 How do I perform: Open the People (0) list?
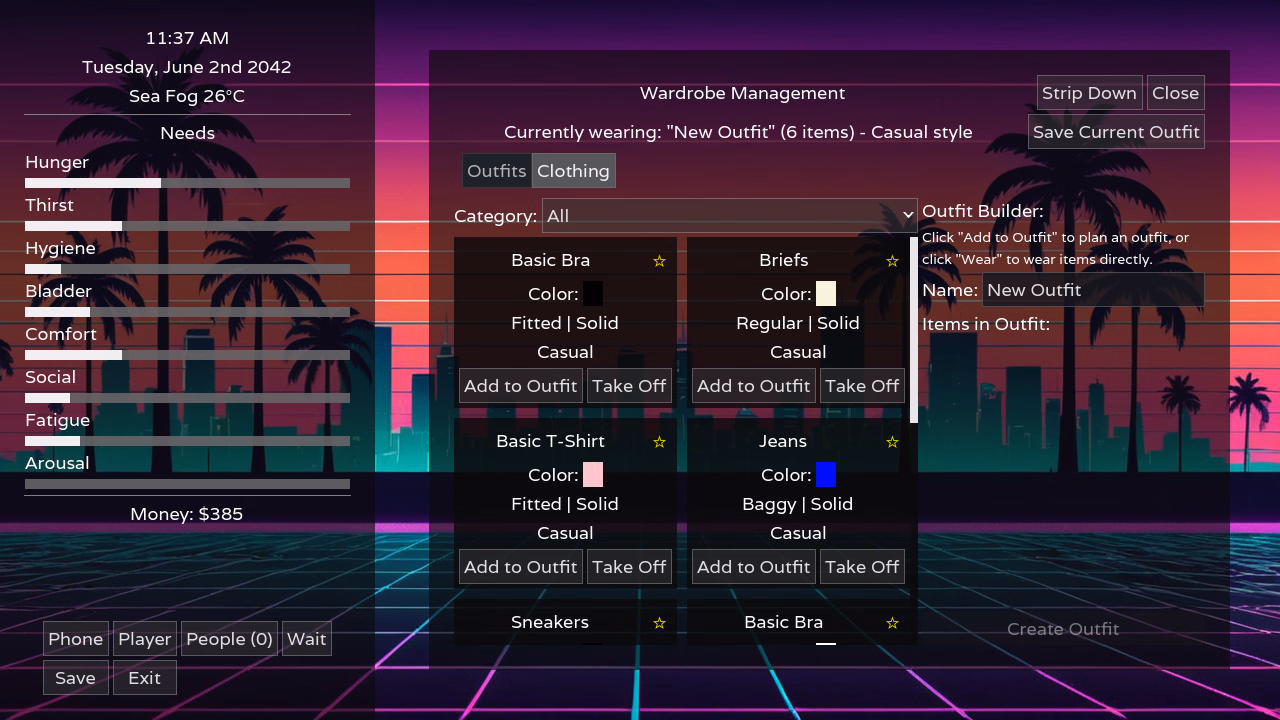click(x=229, y=639)
